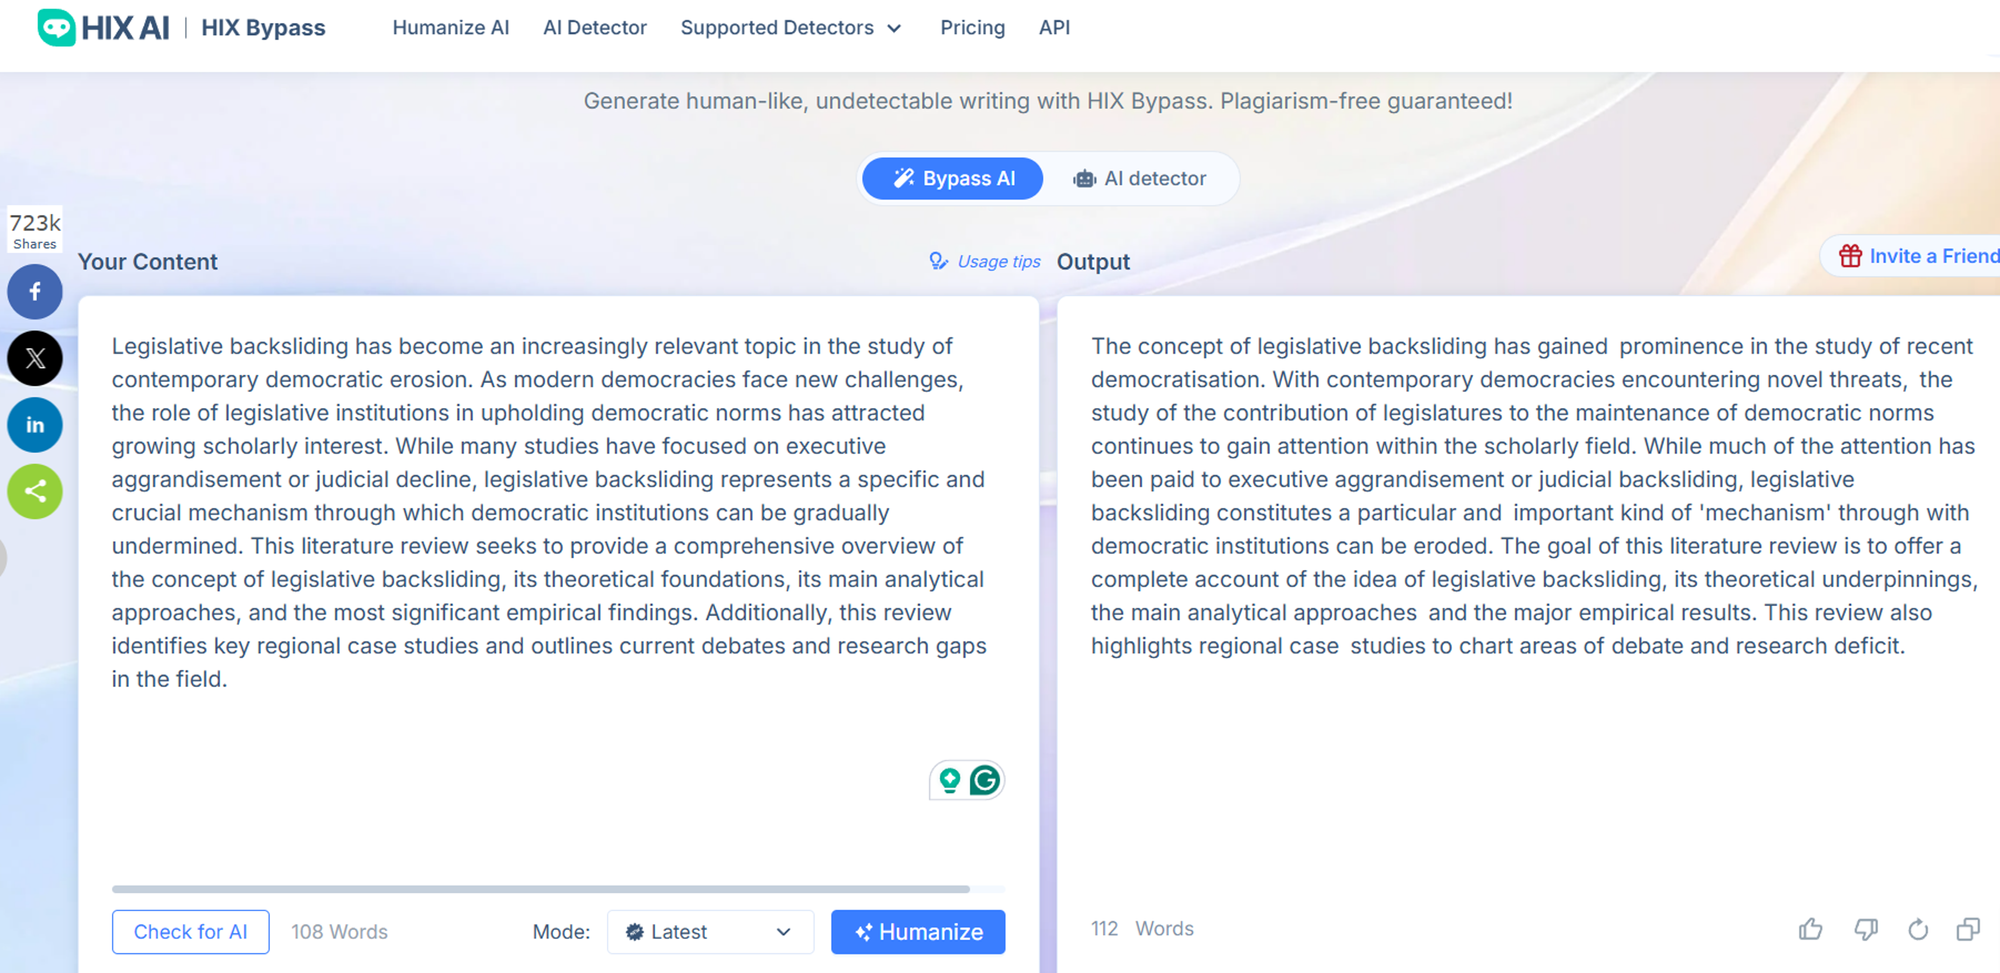Viewport: 2000px width, 973px height.
Task: Regenerate the output with the refresh icon
Action: point(1917,929)
